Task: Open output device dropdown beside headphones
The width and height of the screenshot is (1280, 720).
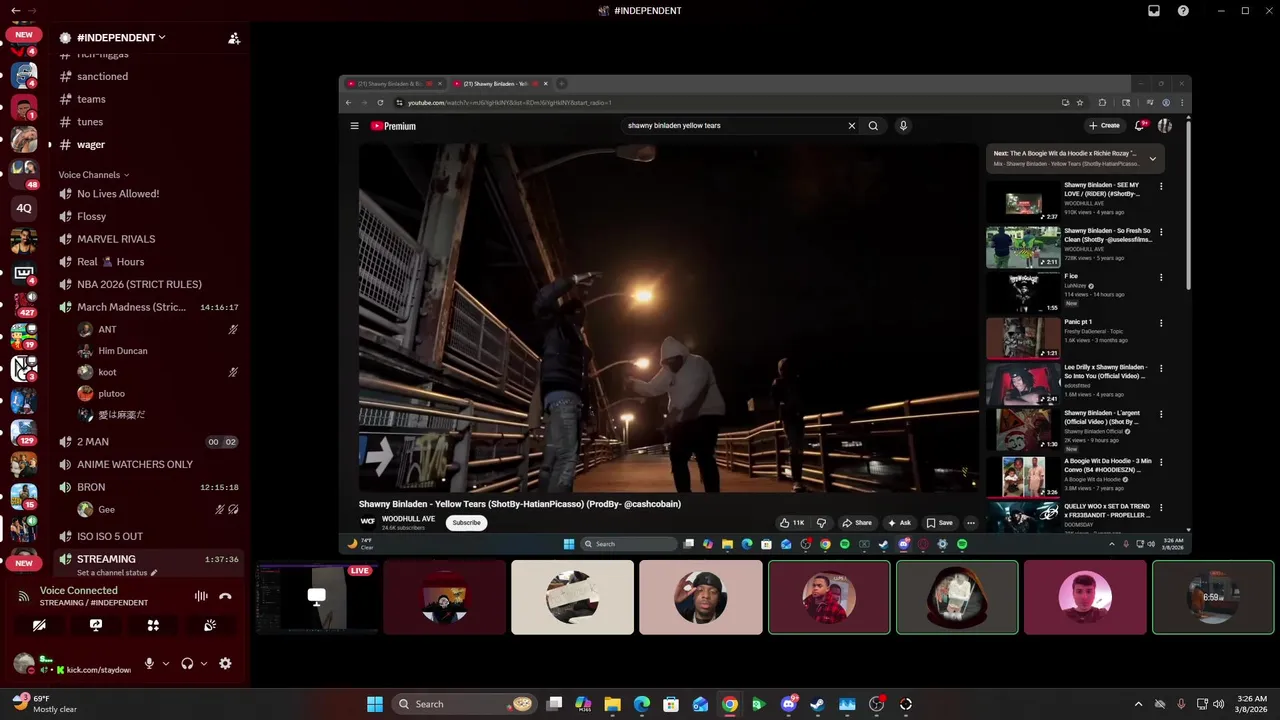Action: (204, 663)
